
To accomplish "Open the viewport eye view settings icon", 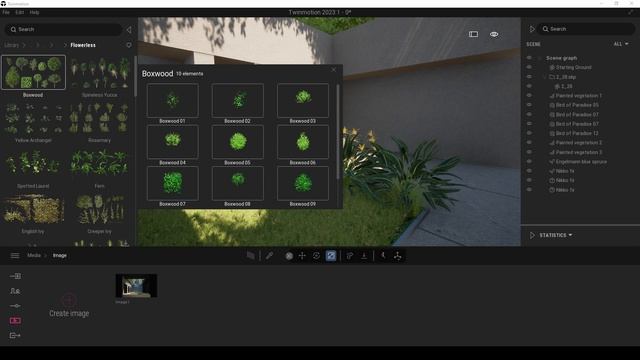I will (x=494, y=34).
